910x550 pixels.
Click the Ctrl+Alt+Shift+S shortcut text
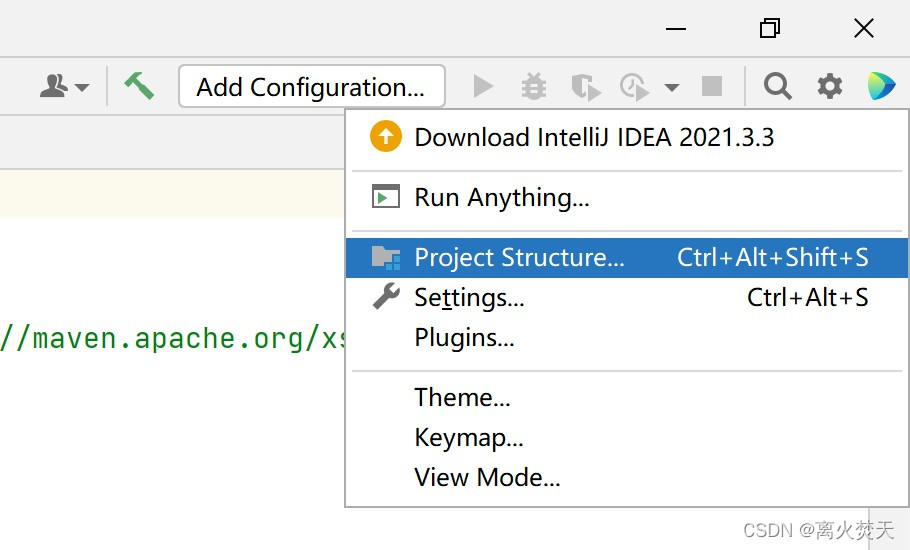(x=772, y=257)
